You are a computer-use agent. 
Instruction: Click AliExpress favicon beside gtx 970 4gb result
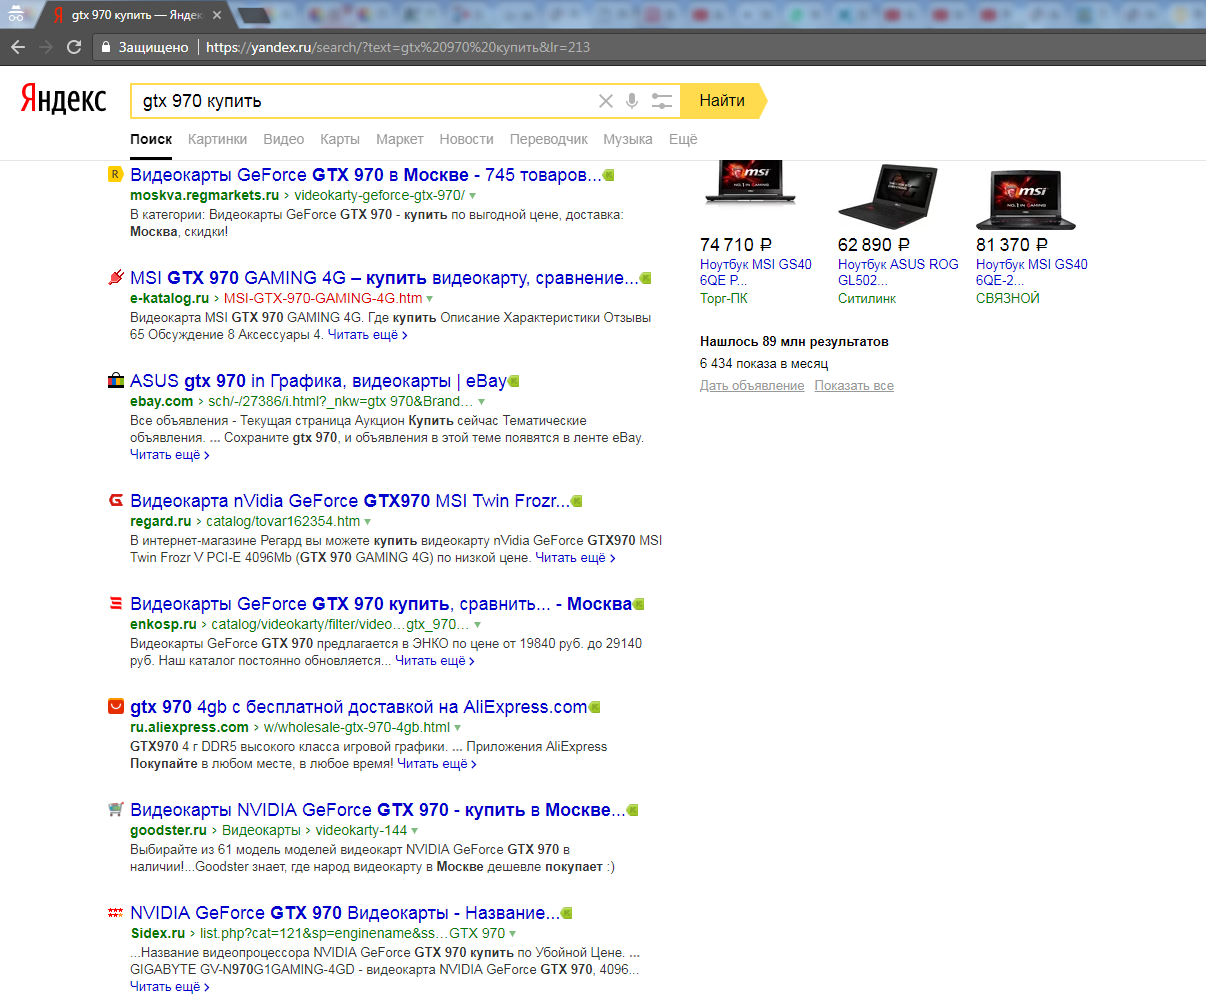pyautogui.click(x=115, y=706)
